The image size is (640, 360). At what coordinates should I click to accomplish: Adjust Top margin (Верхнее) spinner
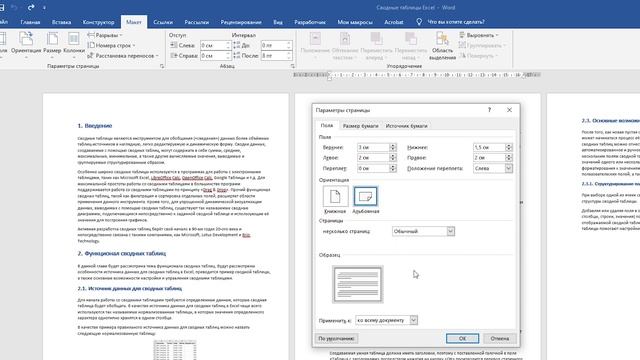click(x=393, y=147)
